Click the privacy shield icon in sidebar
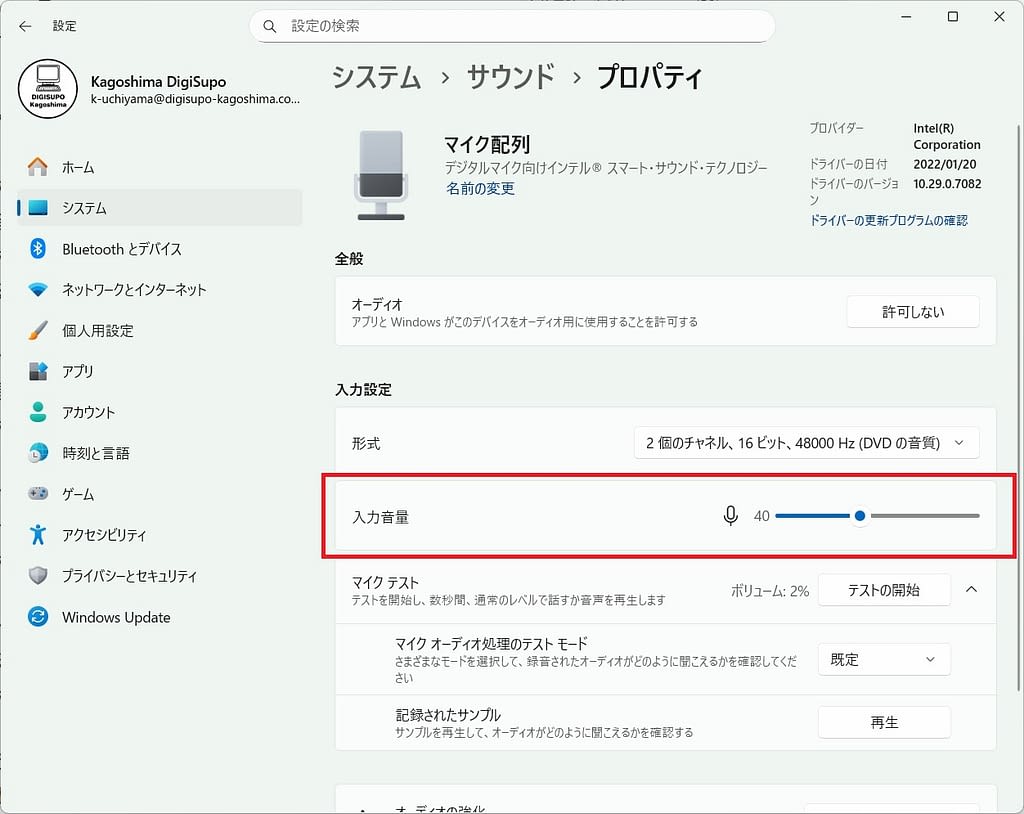Image resolution: width=1024 pixels, height=814 pixels. [38, 576]
